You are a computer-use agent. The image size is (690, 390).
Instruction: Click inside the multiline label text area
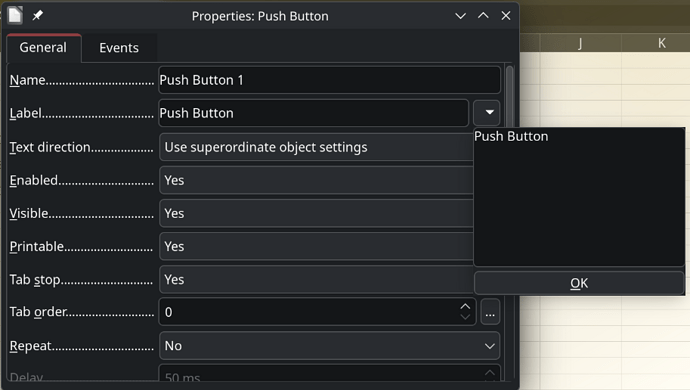(579, 197)
